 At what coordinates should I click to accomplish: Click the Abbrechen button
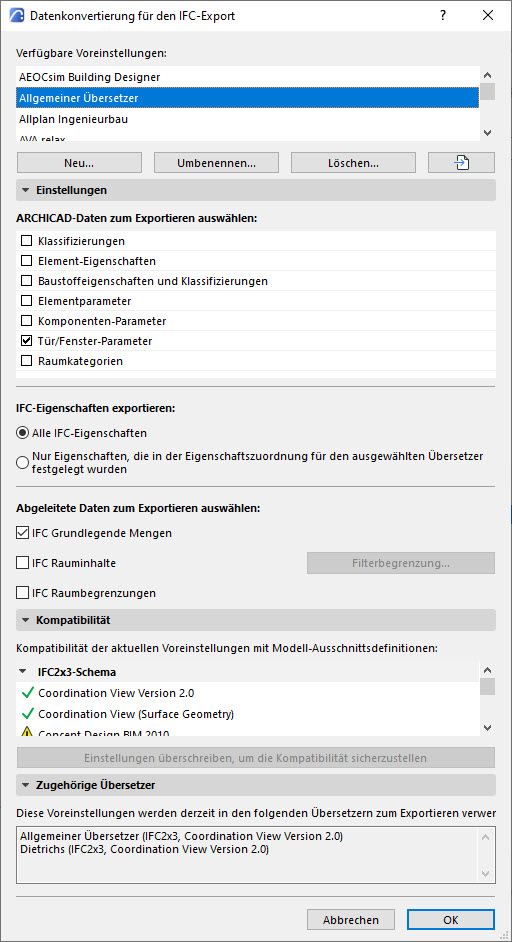tap(351, 920)
